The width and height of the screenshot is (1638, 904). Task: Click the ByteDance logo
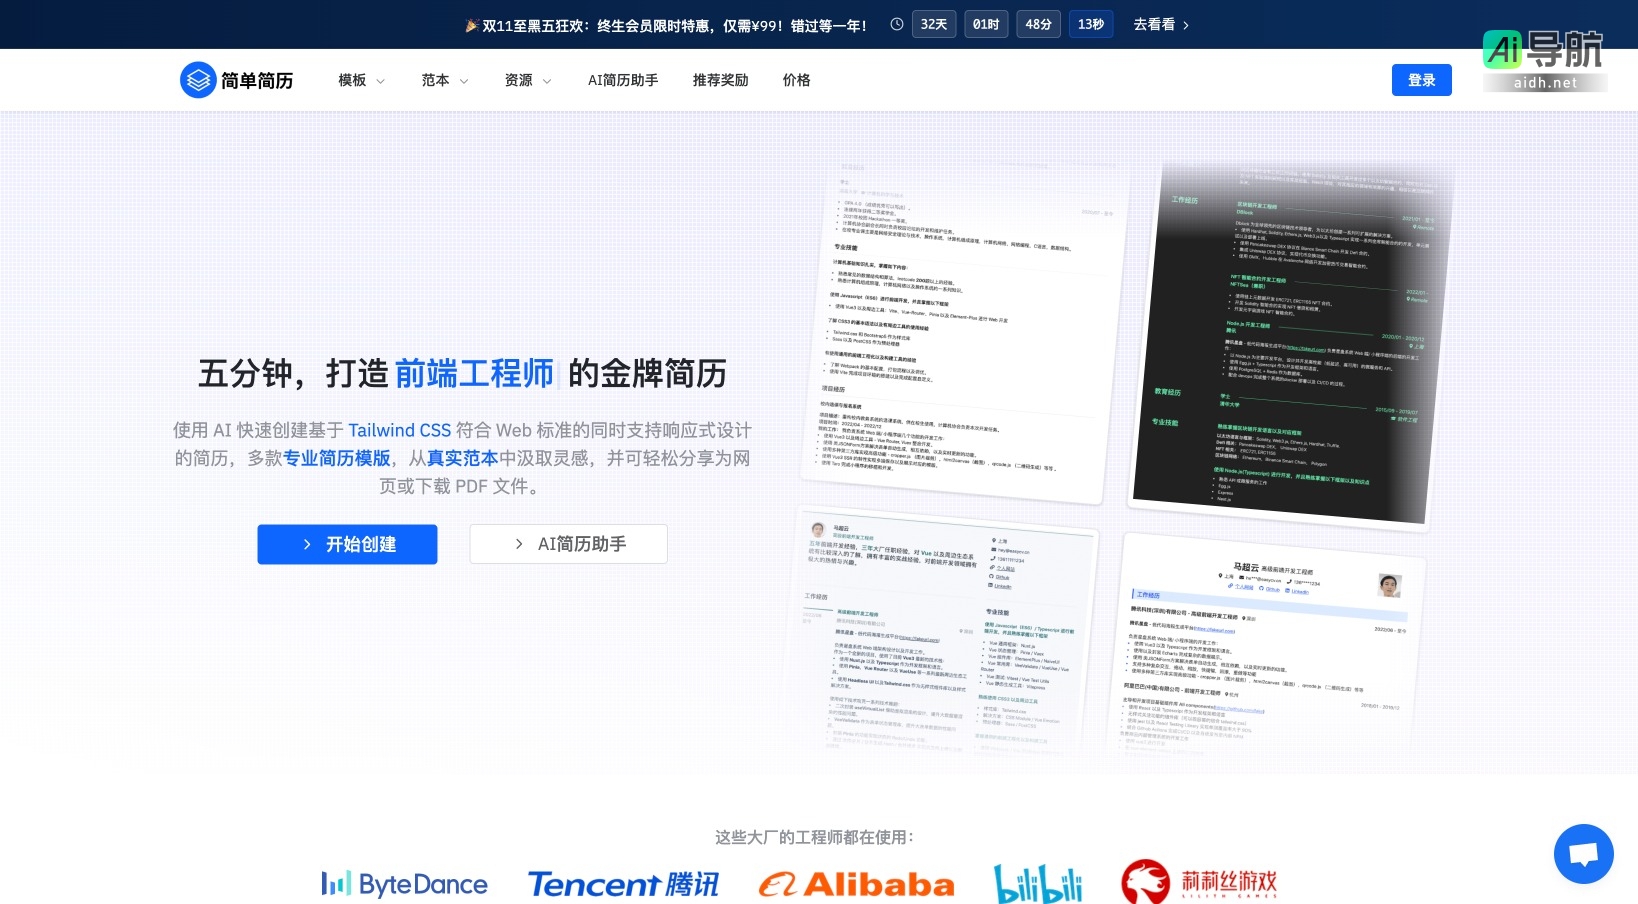click(x=404, y=883)
